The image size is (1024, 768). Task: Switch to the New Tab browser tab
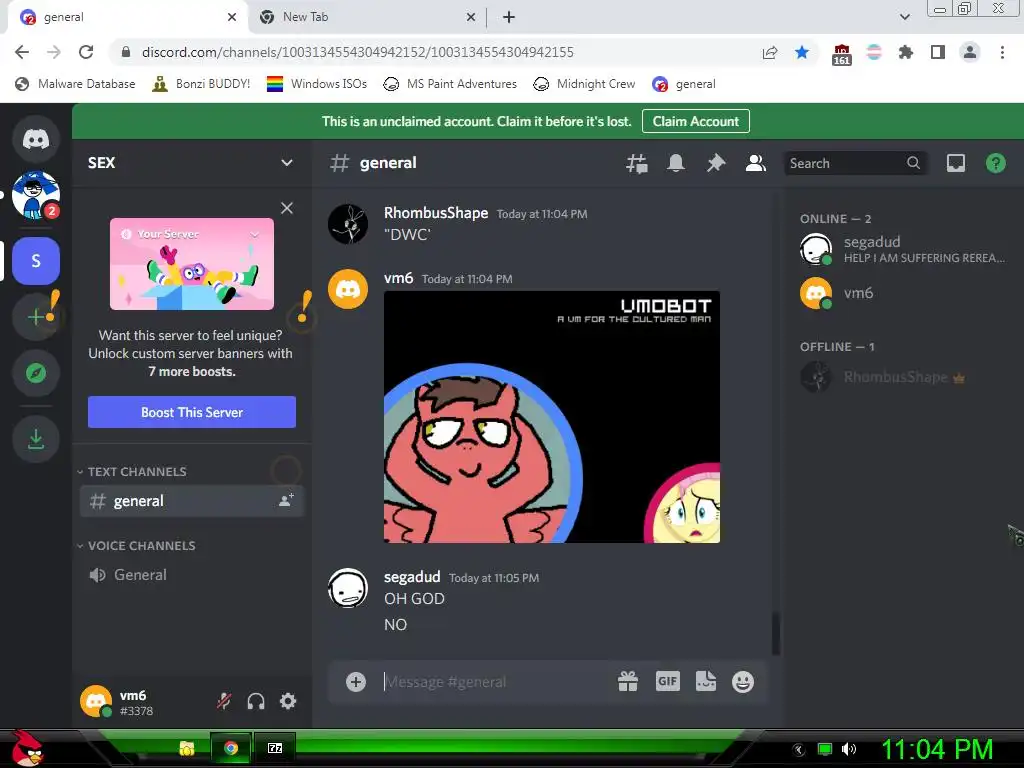(x=366, y=17)
